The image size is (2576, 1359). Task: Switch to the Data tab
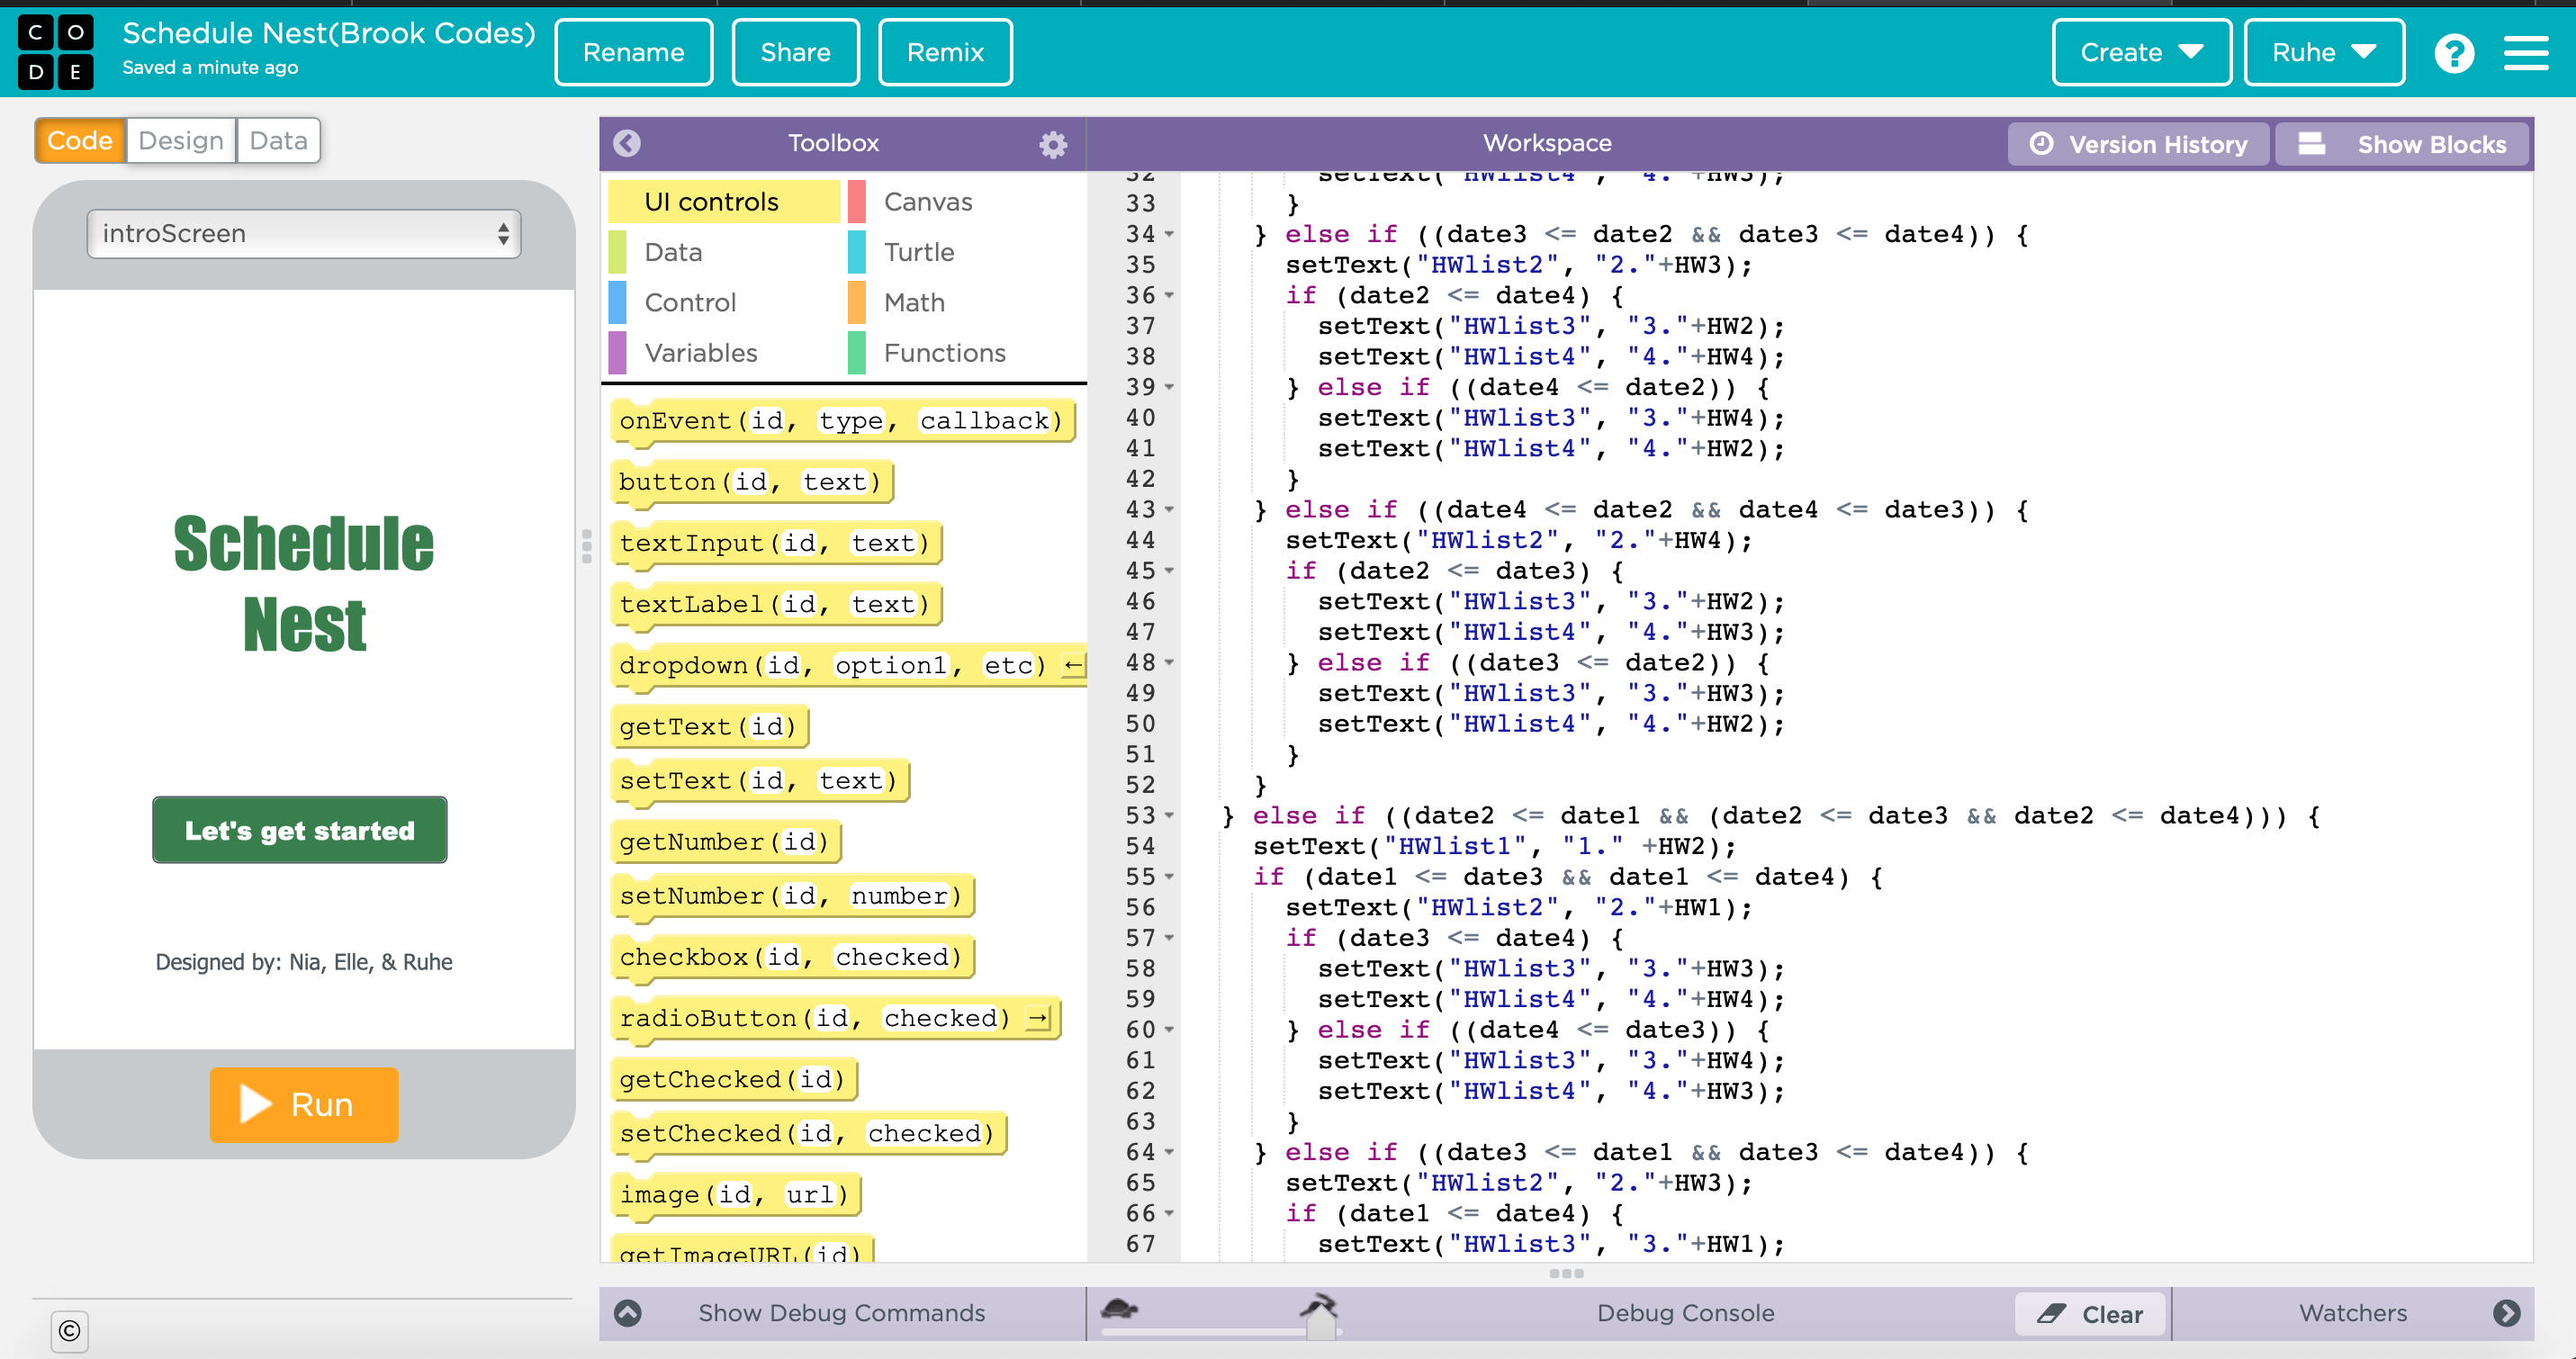coord(278,141)
